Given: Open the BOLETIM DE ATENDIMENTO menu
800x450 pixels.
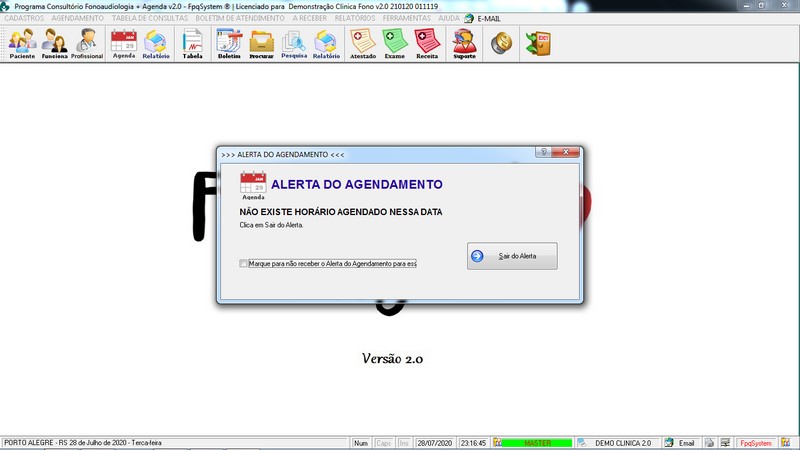Looking at the screenshot, I should pyautogui.click(x=240, y=18).
